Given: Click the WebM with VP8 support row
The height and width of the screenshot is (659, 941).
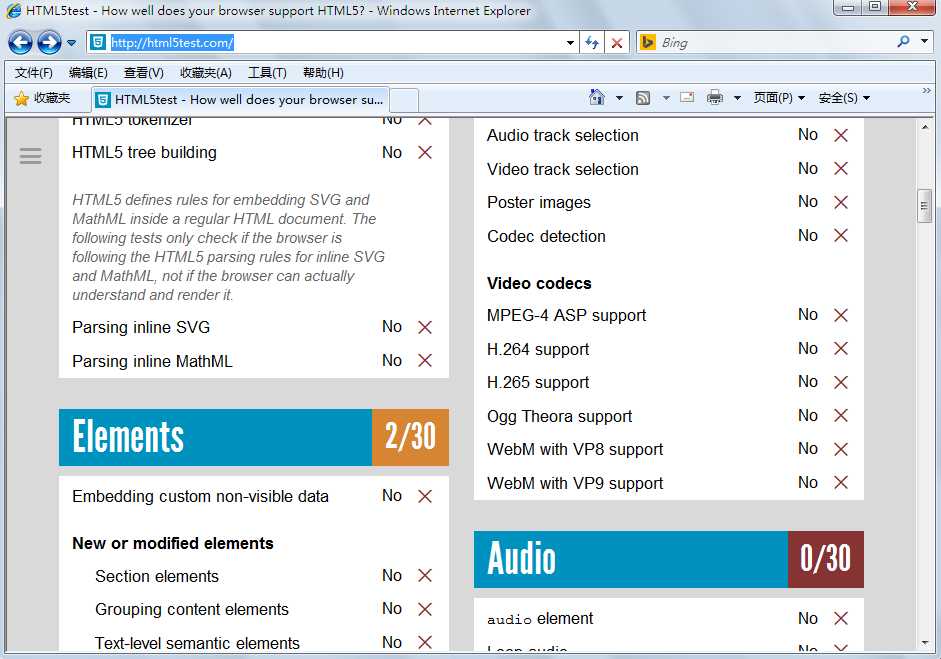Looking at the screenshot, I should [x=668, y=449].
